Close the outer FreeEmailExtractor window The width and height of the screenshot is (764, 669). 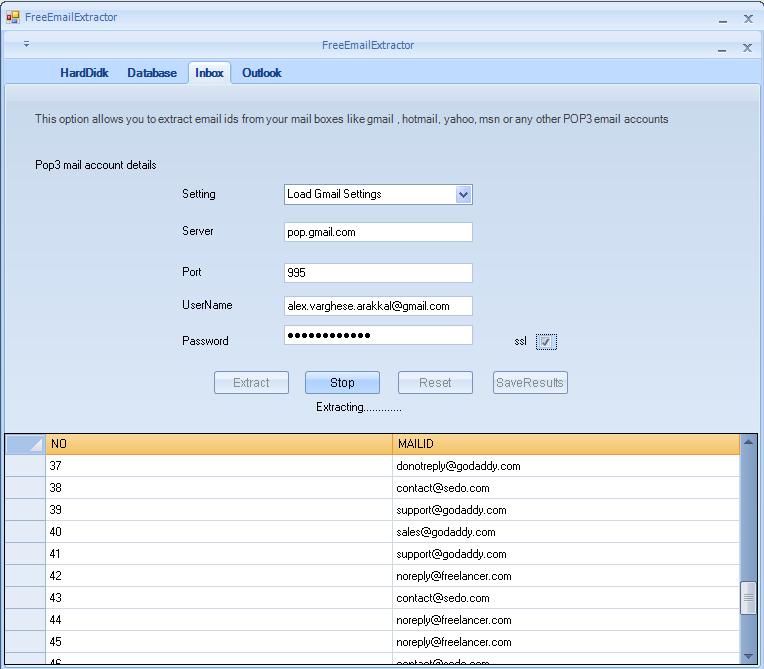(748, 19)
